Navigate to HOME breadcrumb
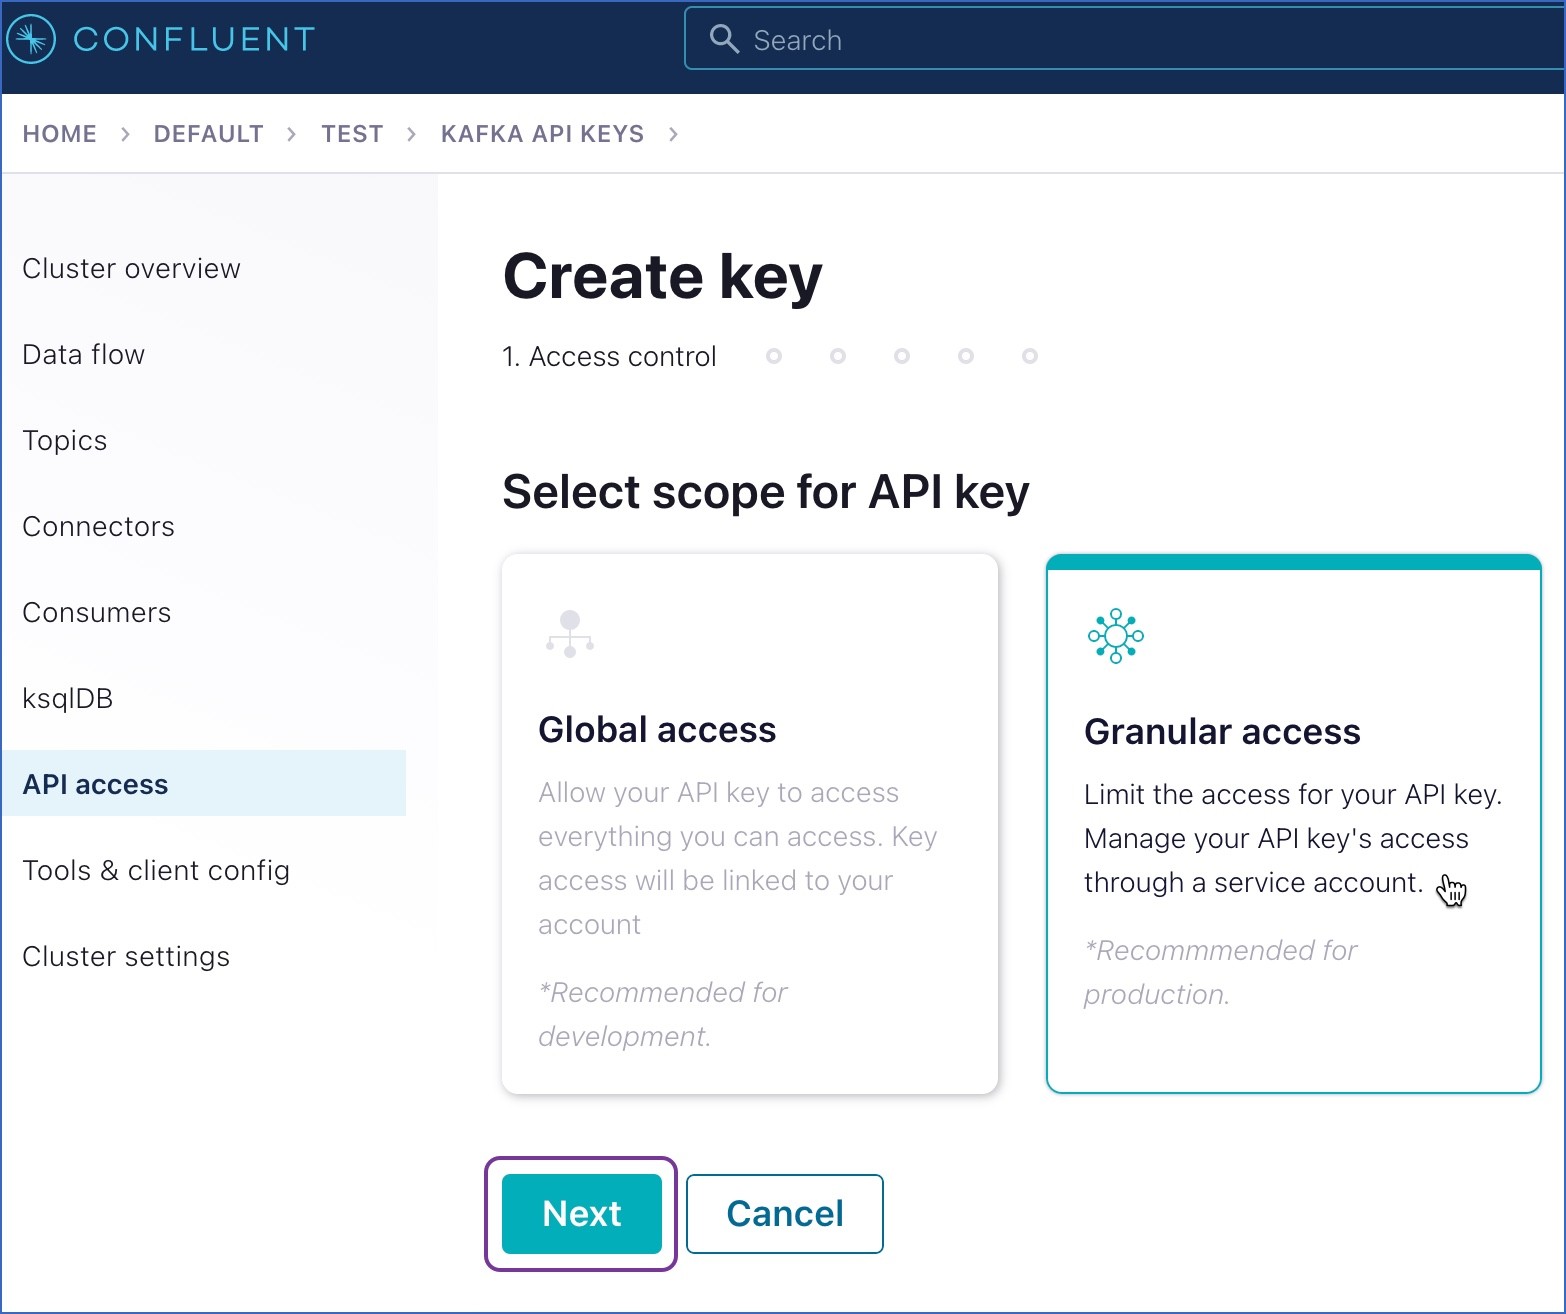The image size is (1566, 1314). 59,133
